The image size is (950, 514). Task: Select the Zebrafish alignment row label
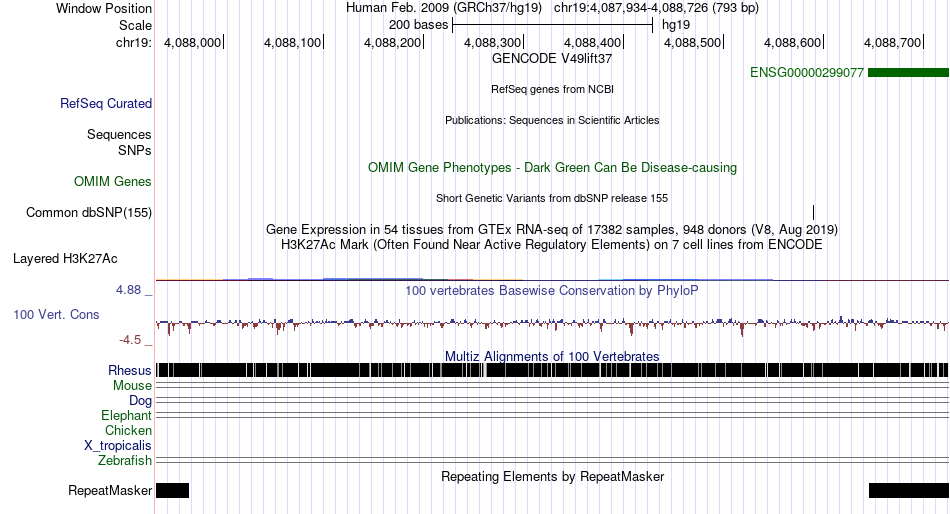[x=125, y=461]
